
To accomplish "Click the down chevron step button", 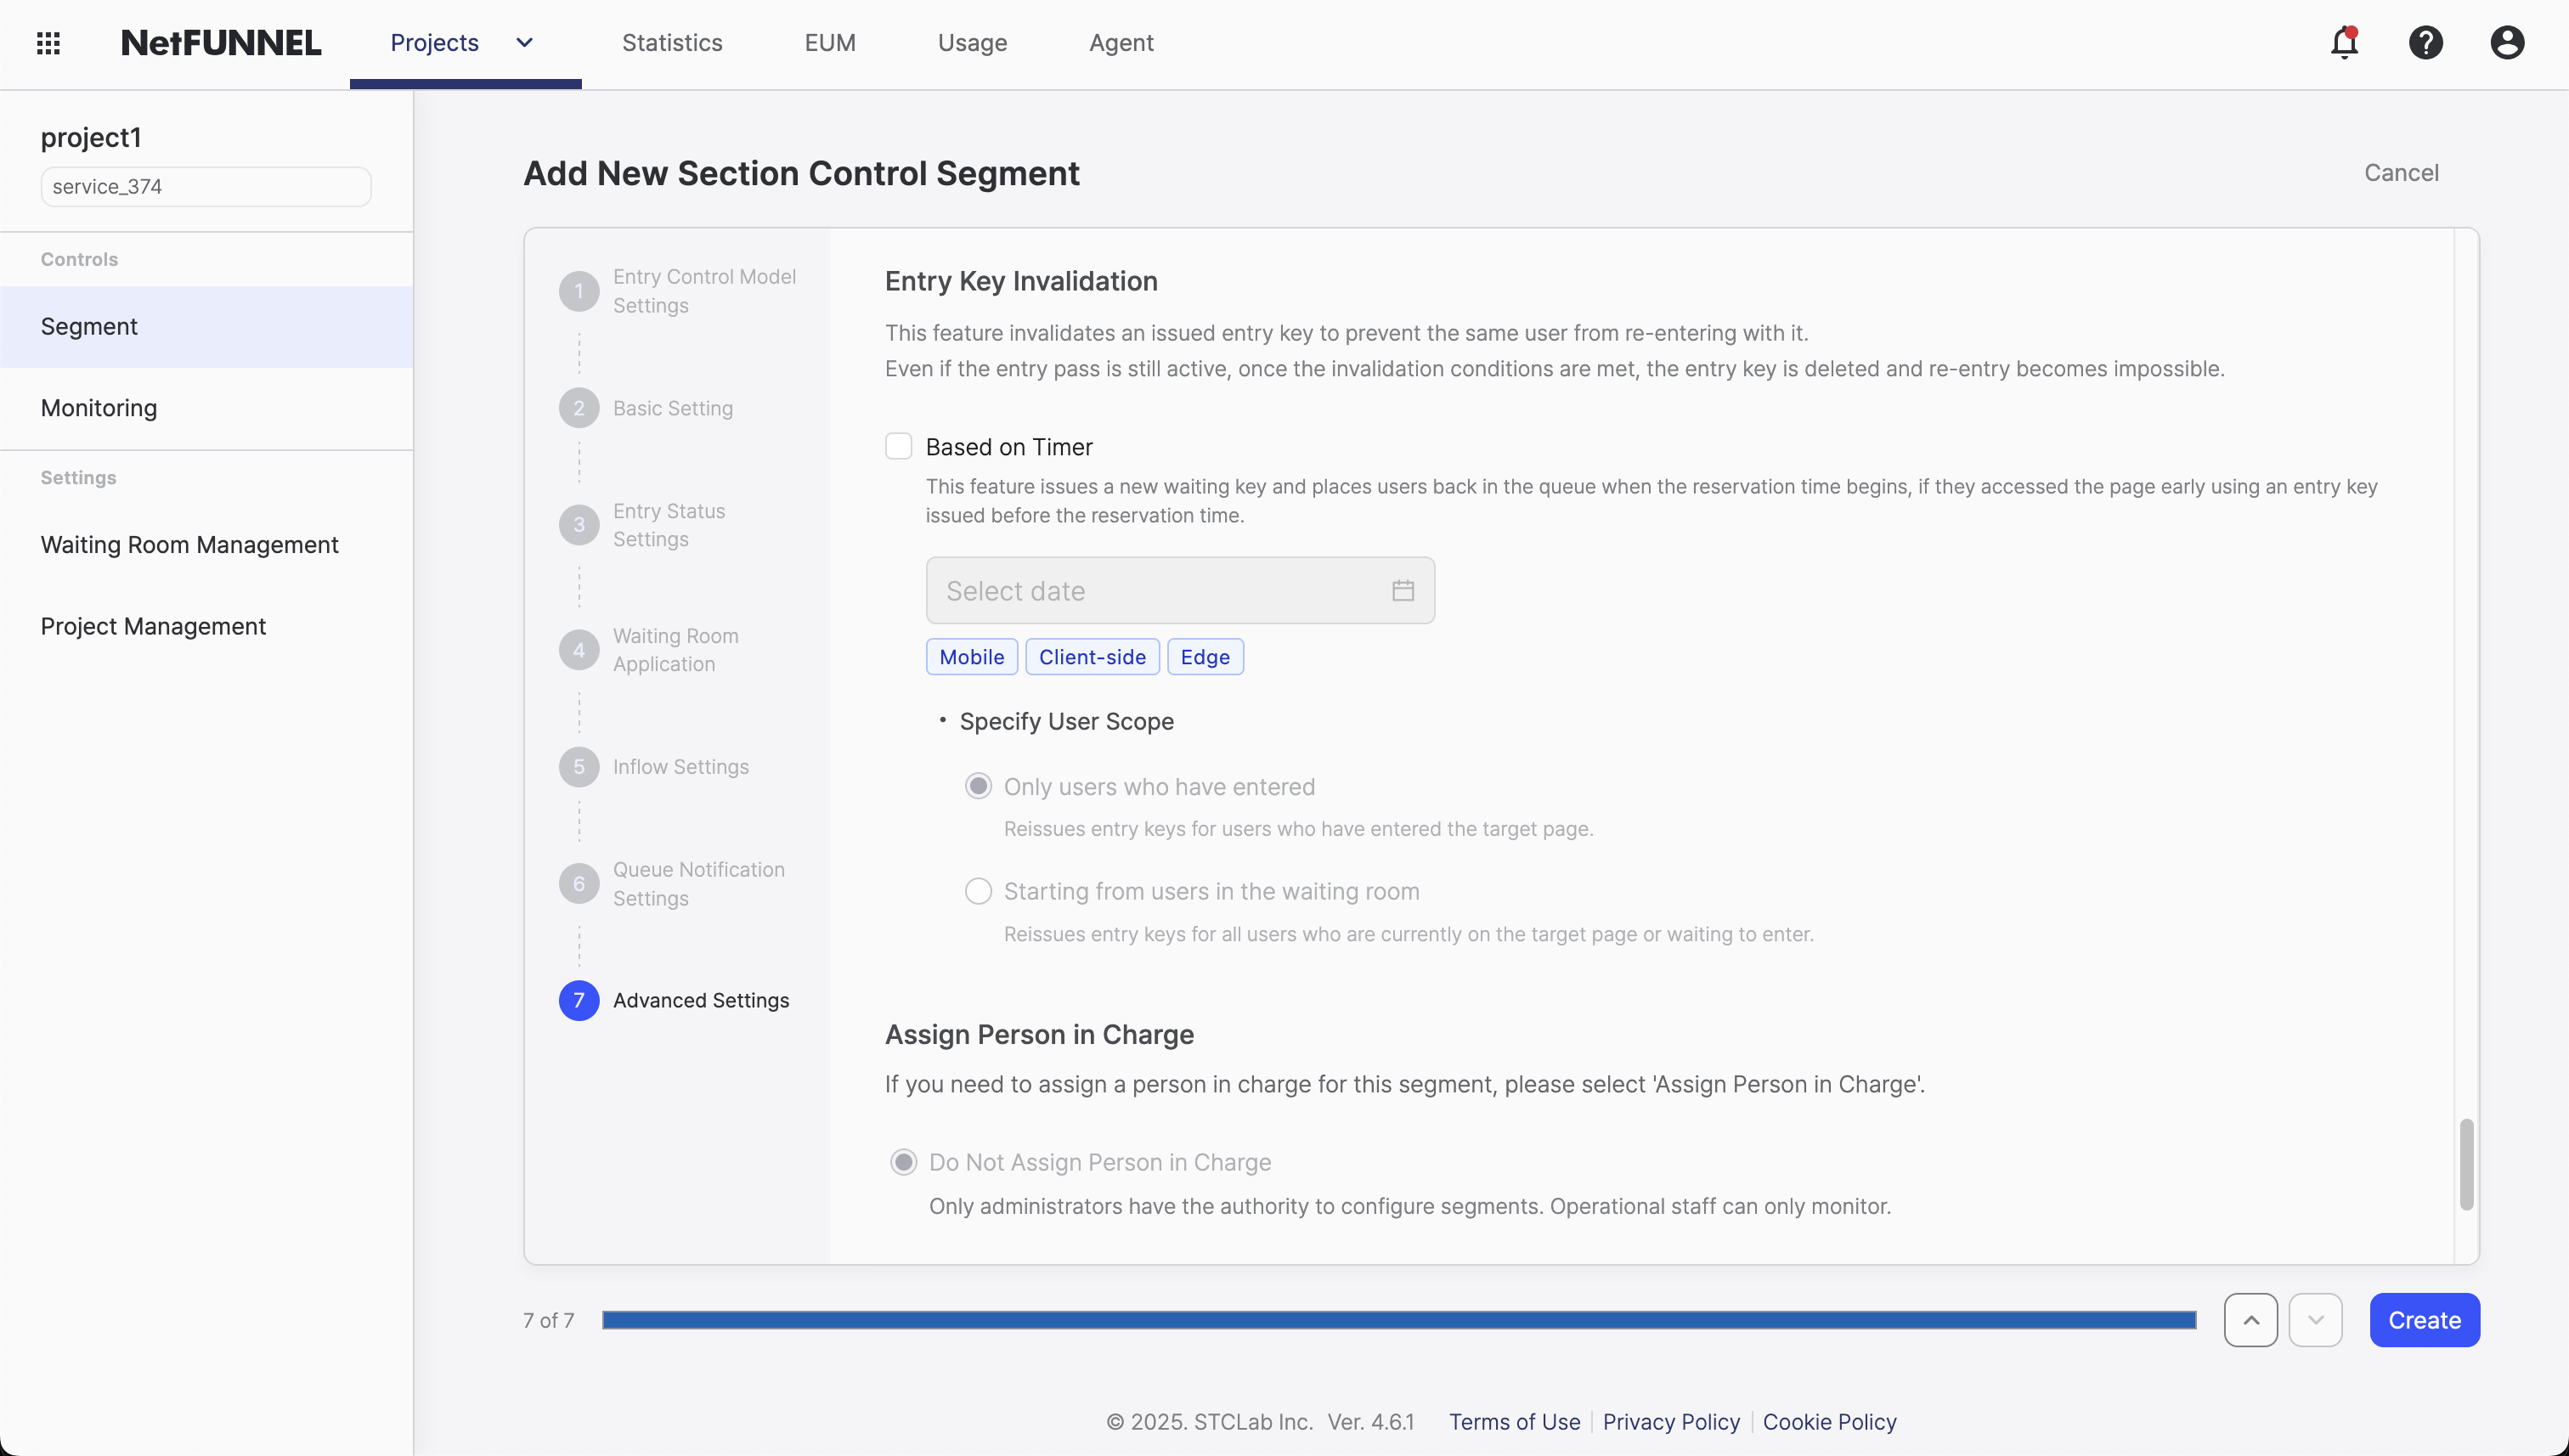I will pos(2315,1320).
